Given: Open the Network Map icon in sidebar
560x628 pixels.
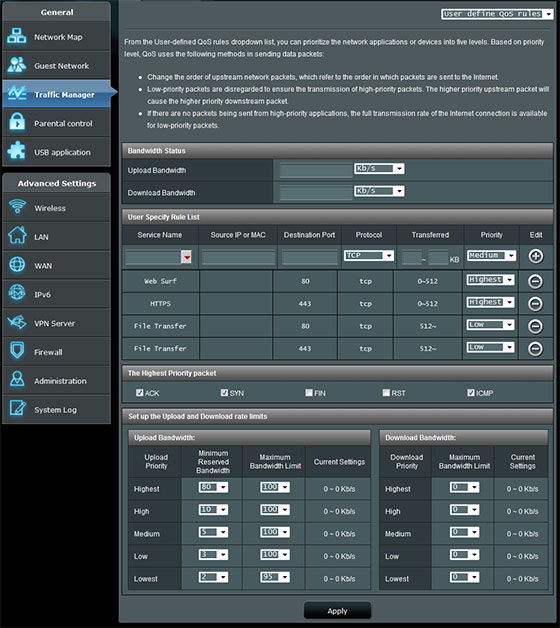Looking at the screenshot, I should 16,36.
